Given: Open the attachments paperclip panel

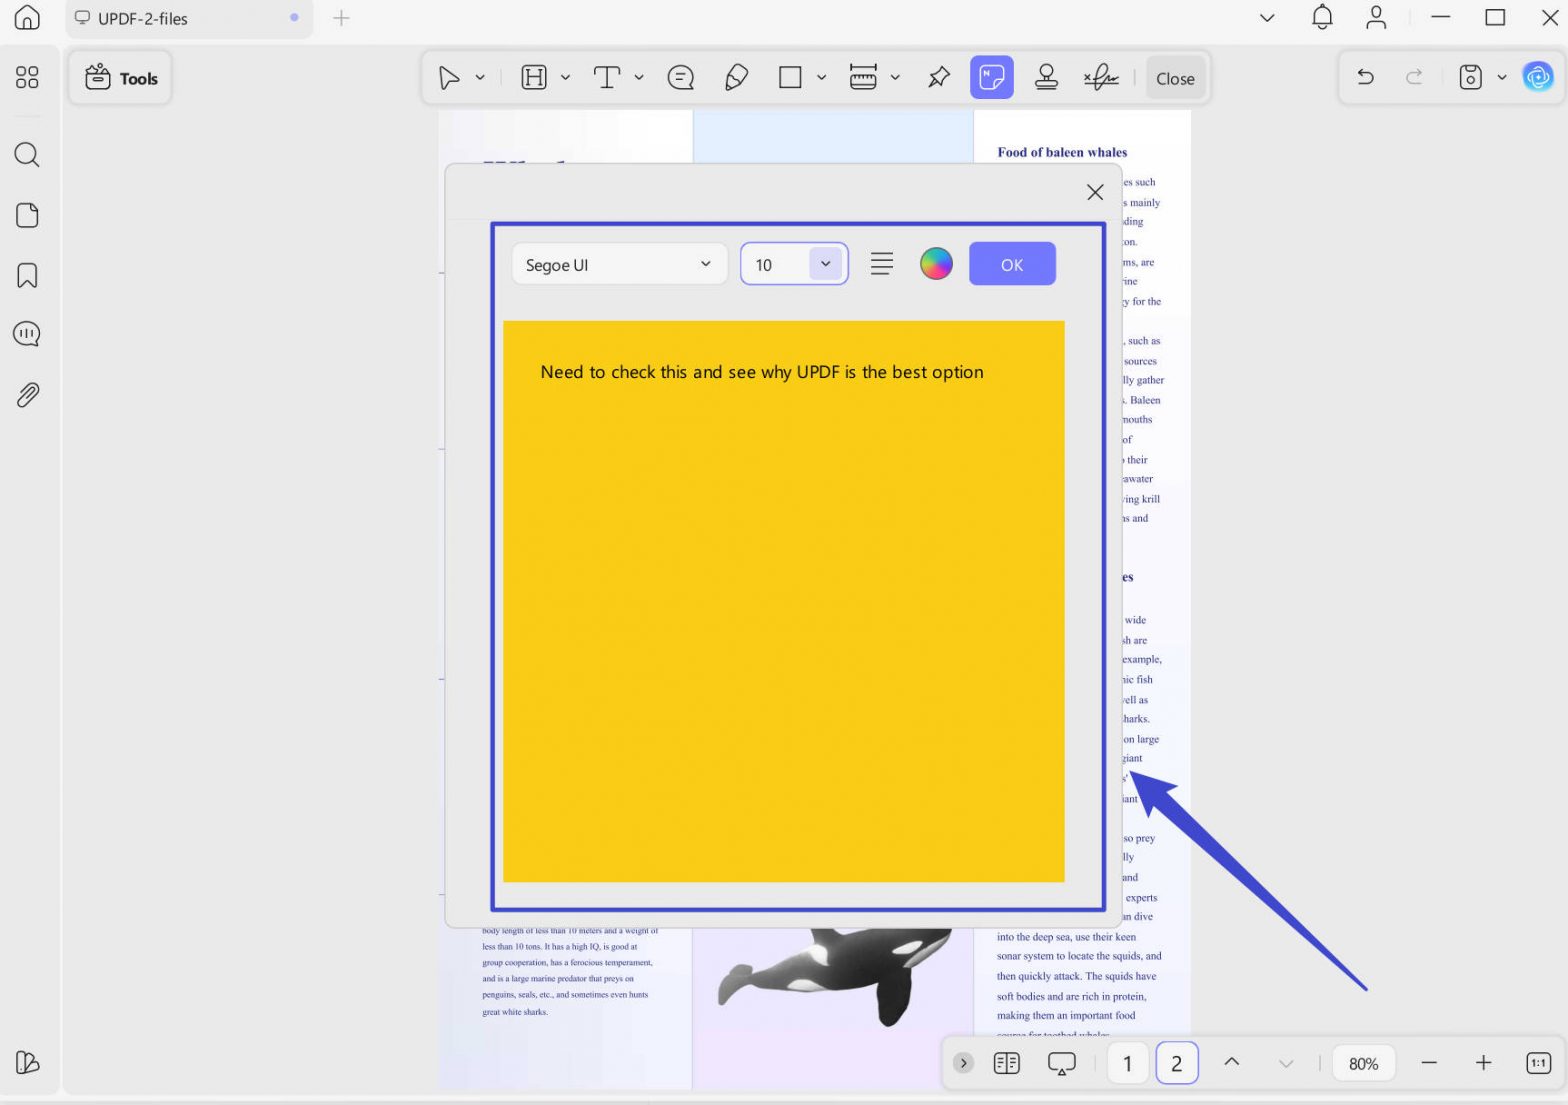Looking at the screenshot, I should (x=27, y=395).
